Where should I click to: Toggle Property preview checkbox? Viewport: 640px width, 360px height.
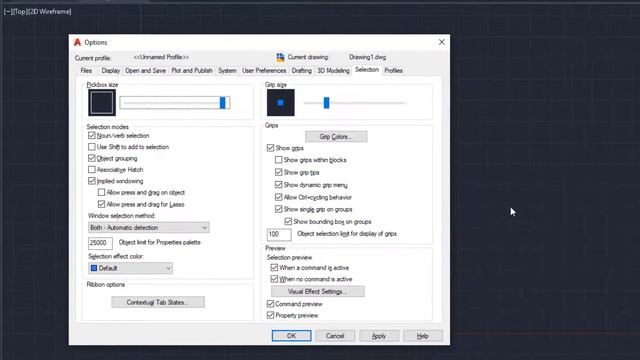[x=270, y=316]
